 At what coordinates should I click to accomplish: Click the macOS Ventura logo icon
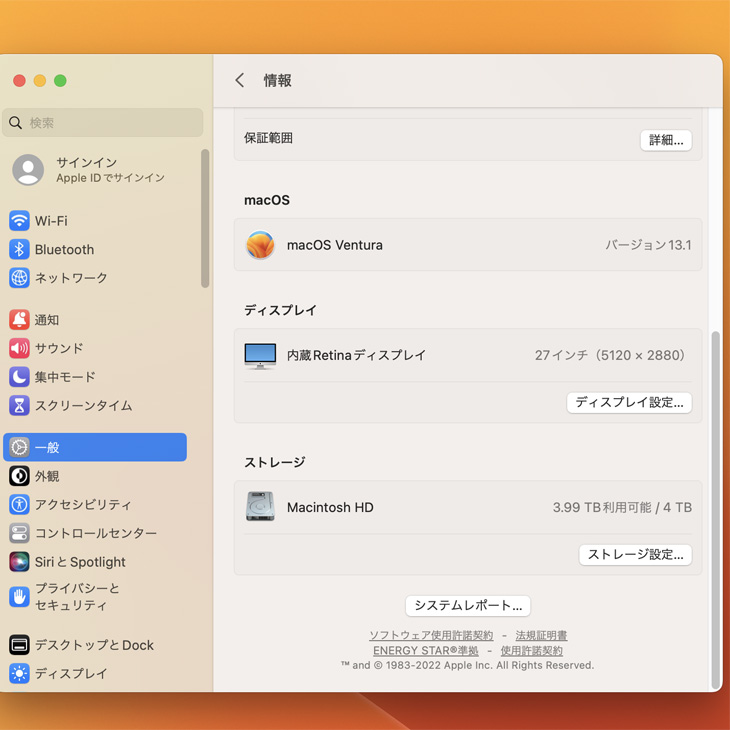[x=260, y=245]
